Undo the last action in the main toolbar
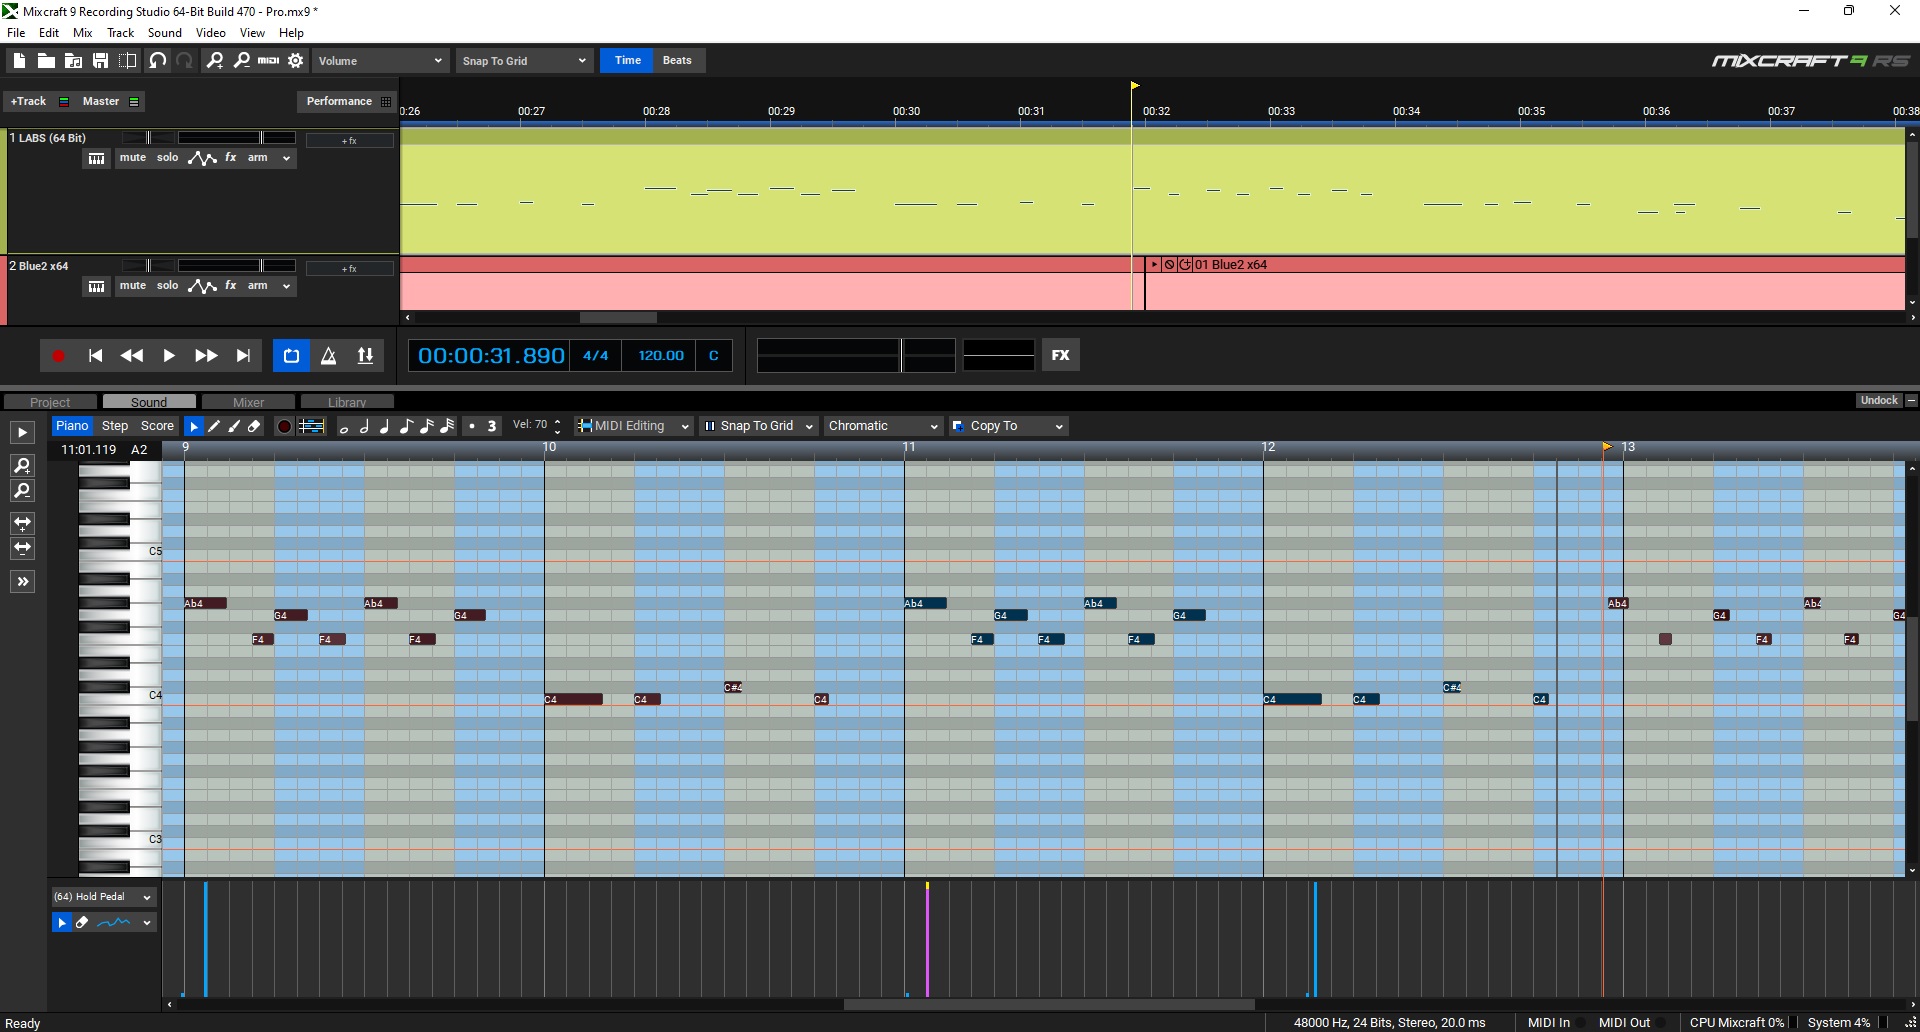The image size is (1920, 1032). click(157, 61)
